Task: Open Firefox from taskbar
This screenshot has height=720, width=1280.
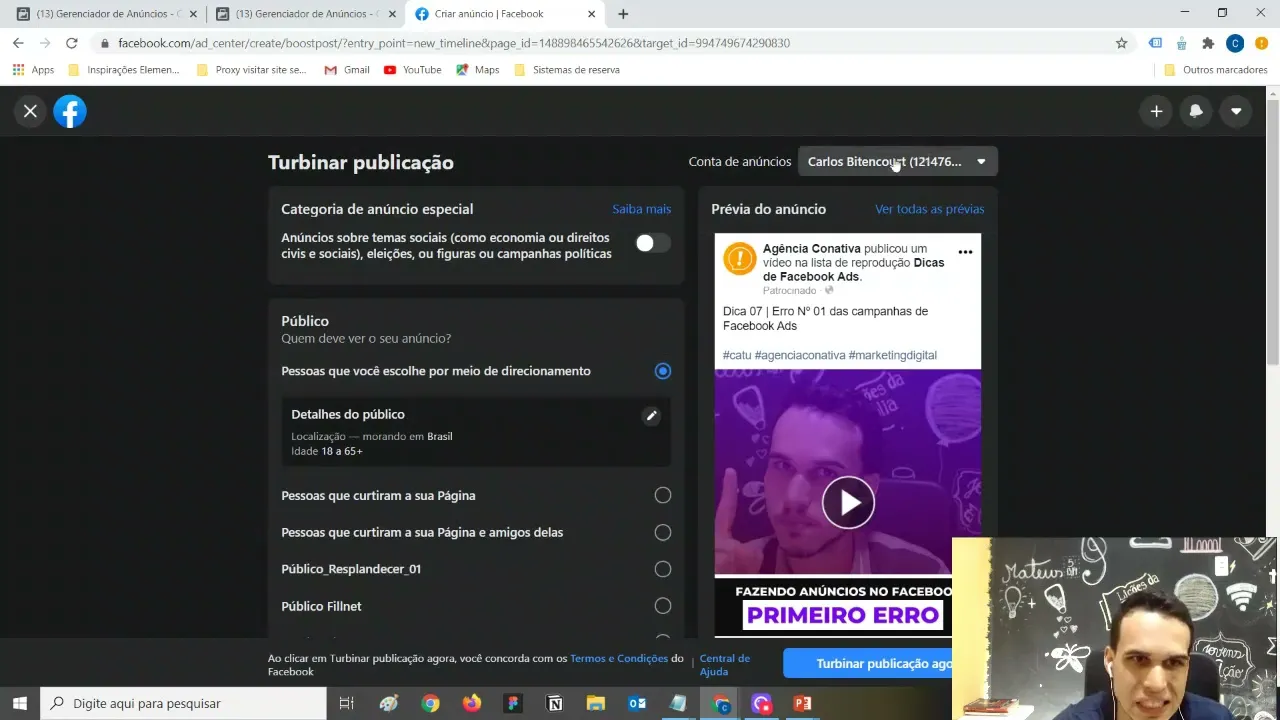Action: (472, 703)
